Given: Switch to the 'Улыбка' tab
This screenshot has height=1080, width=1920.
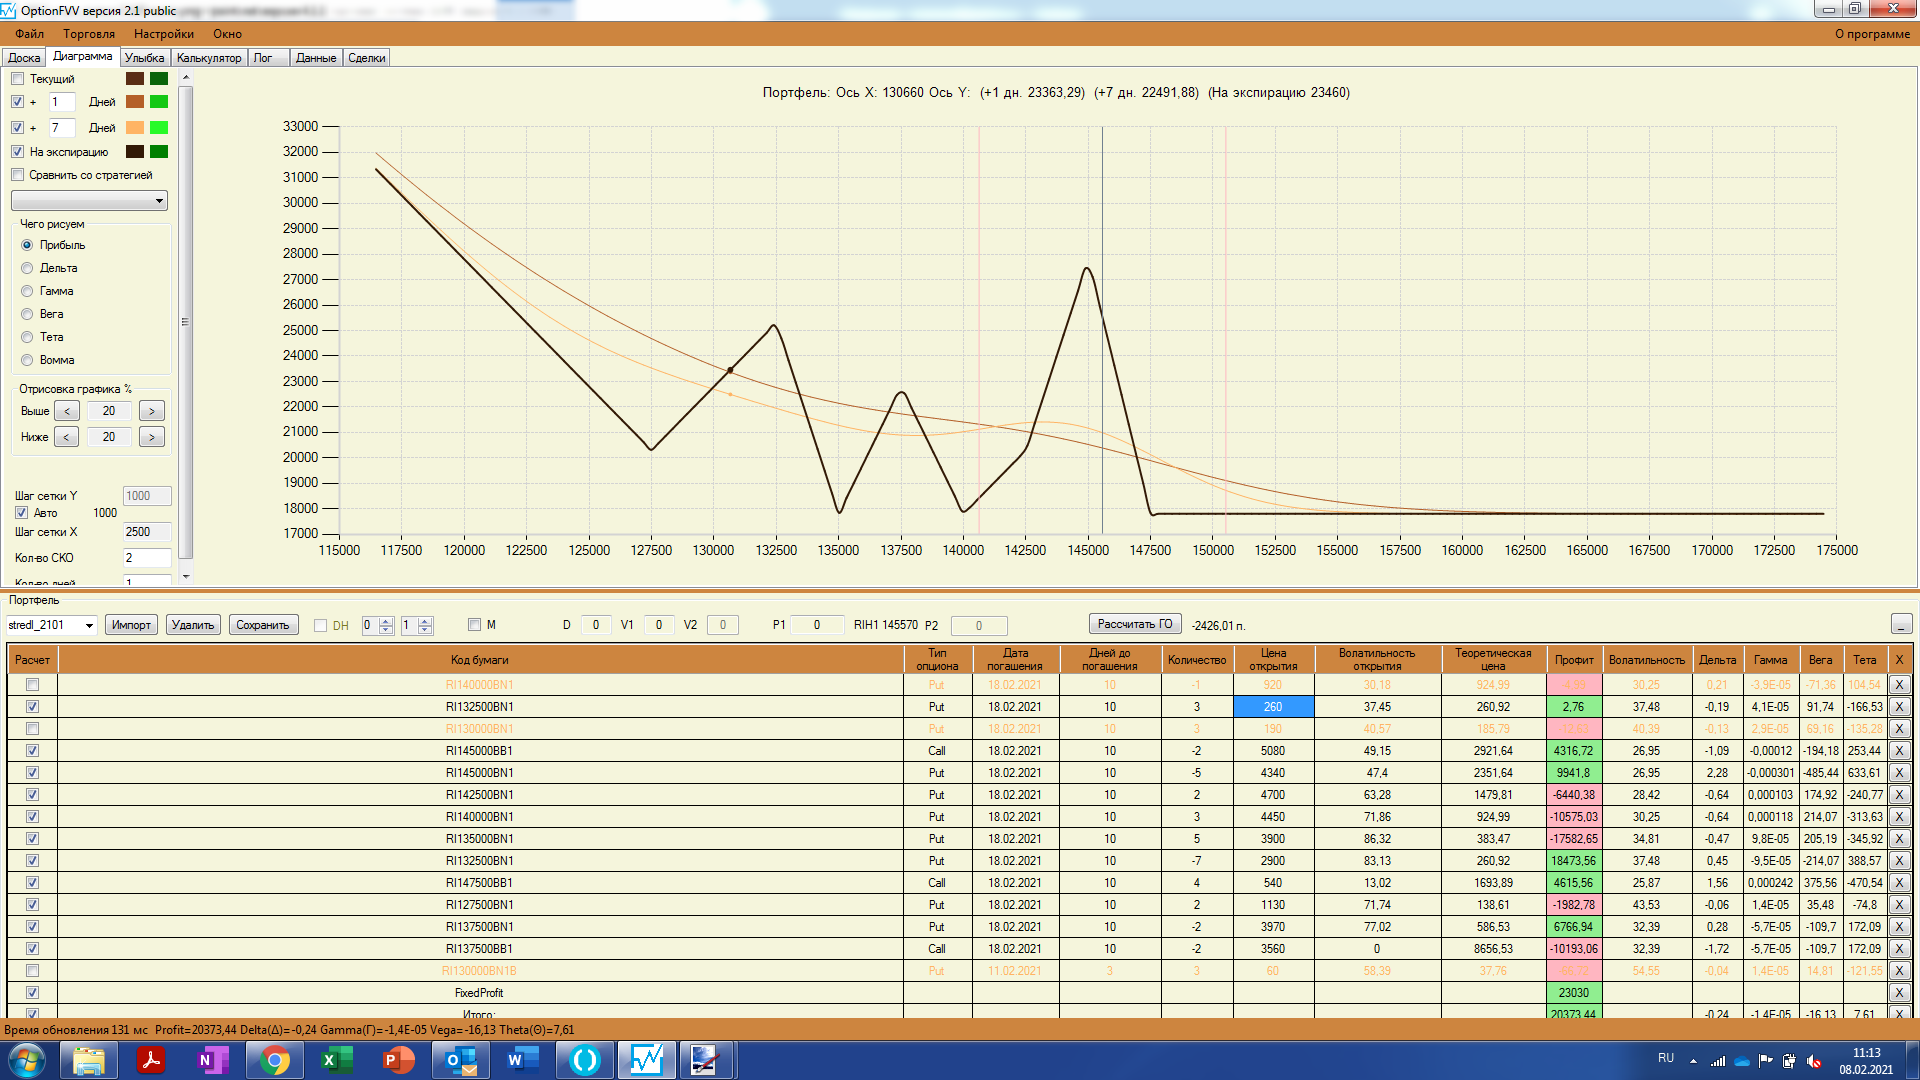Looking at the screenshot, I should coord(144,58).
